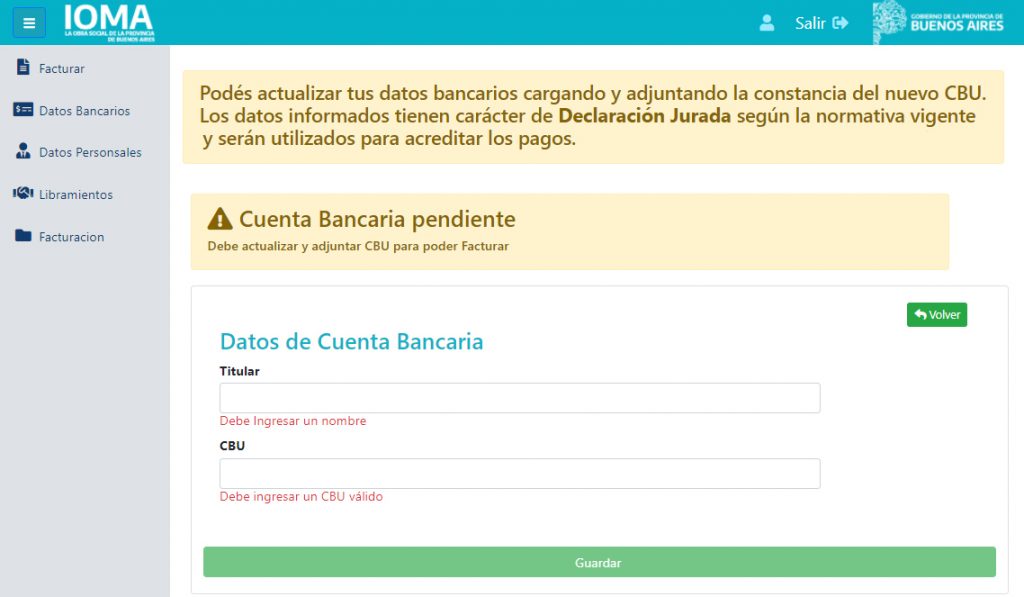The width and height of the screenshot is (1024, 597).
Task: Toggle the hamburger sidebar menu button
Action: [x=29, y=23]
